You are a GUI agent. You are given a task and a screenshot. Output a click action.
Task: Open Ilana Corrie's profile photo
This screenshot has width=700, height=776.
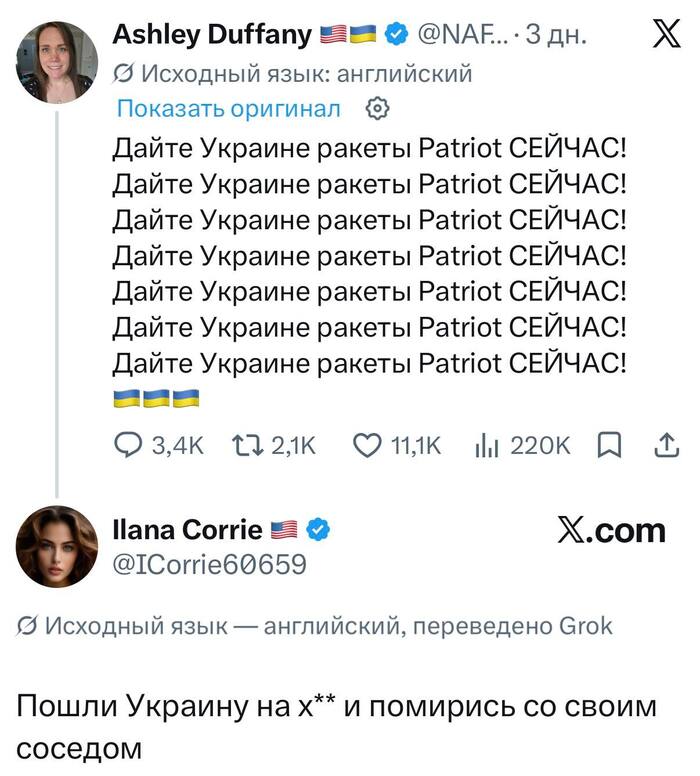click(57, 546)
